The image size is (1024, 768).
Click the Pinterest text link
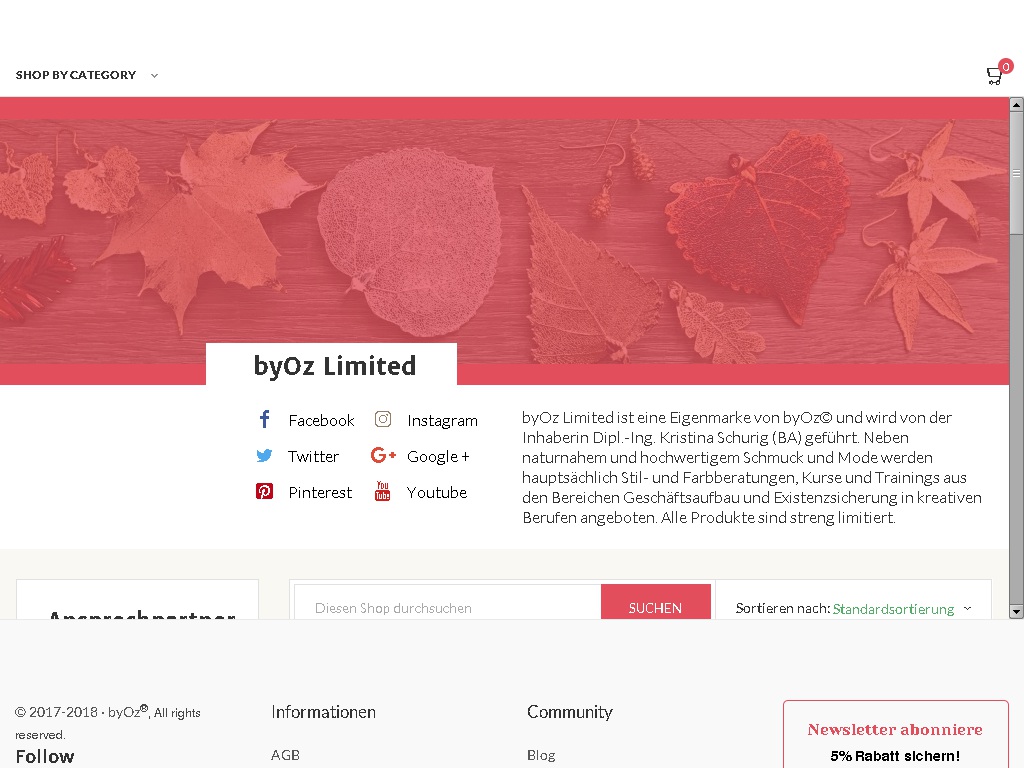pos(320,492)
